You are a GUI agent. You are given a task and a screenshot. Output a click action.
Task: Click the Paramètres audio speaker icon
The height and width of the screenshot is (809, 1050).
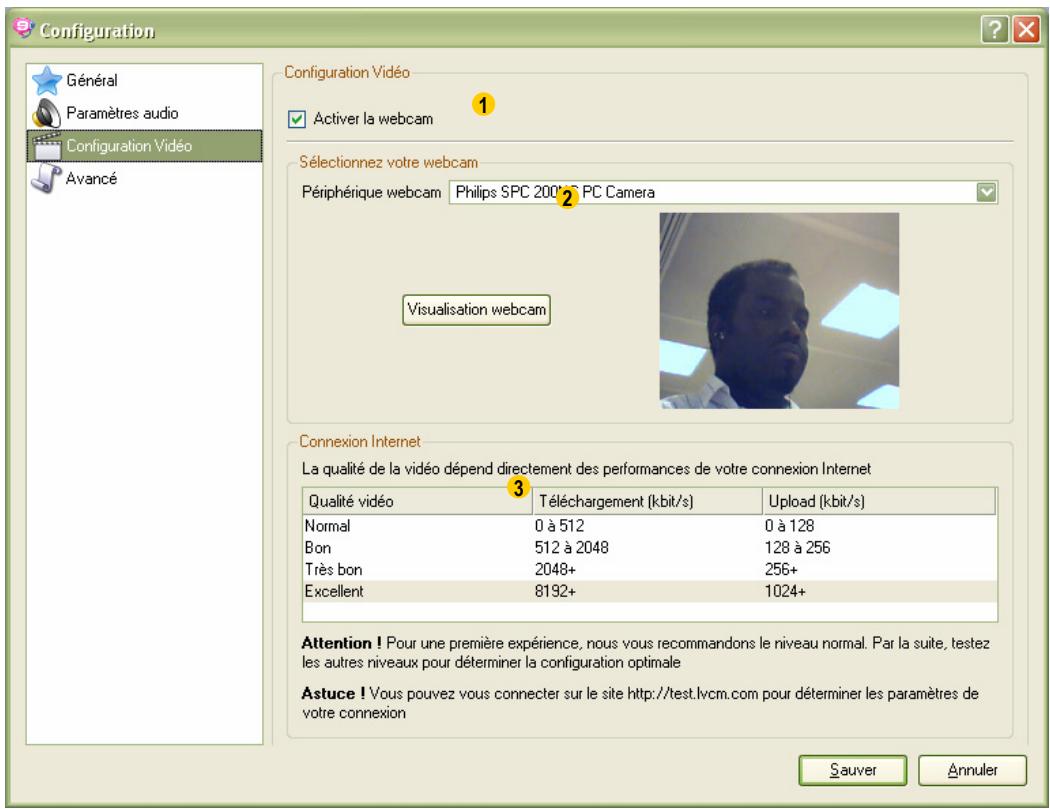pyautogui.click(x=46, y=113)
